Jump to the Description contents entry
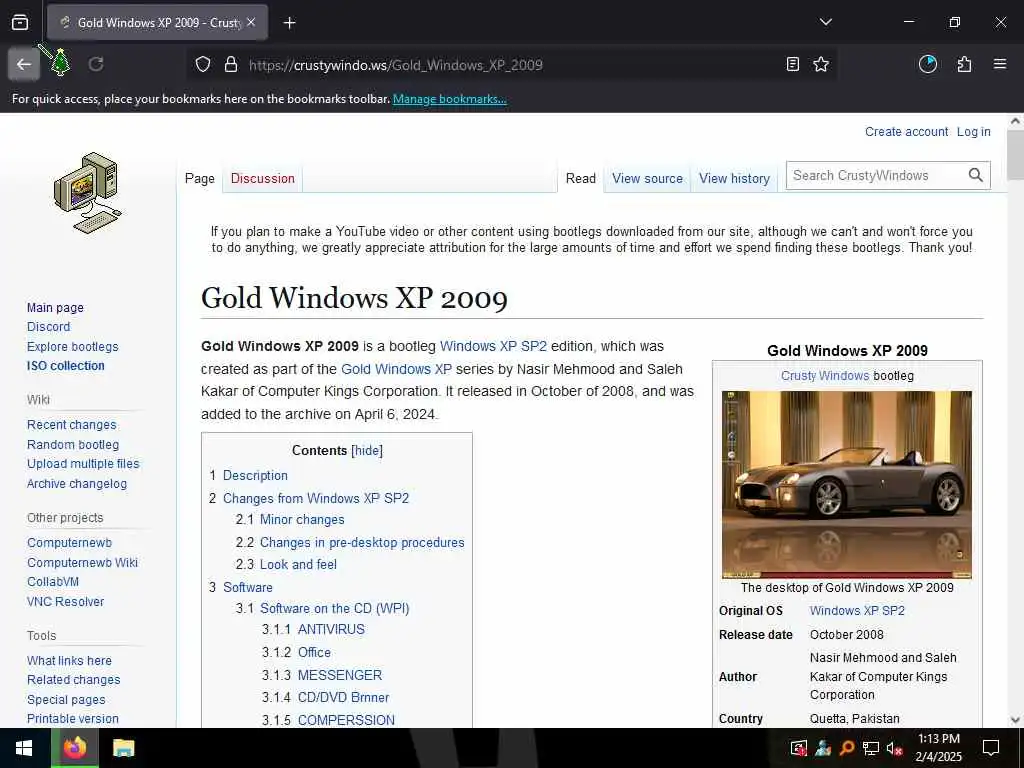The image size is (1024, 768). click(255, 475)
